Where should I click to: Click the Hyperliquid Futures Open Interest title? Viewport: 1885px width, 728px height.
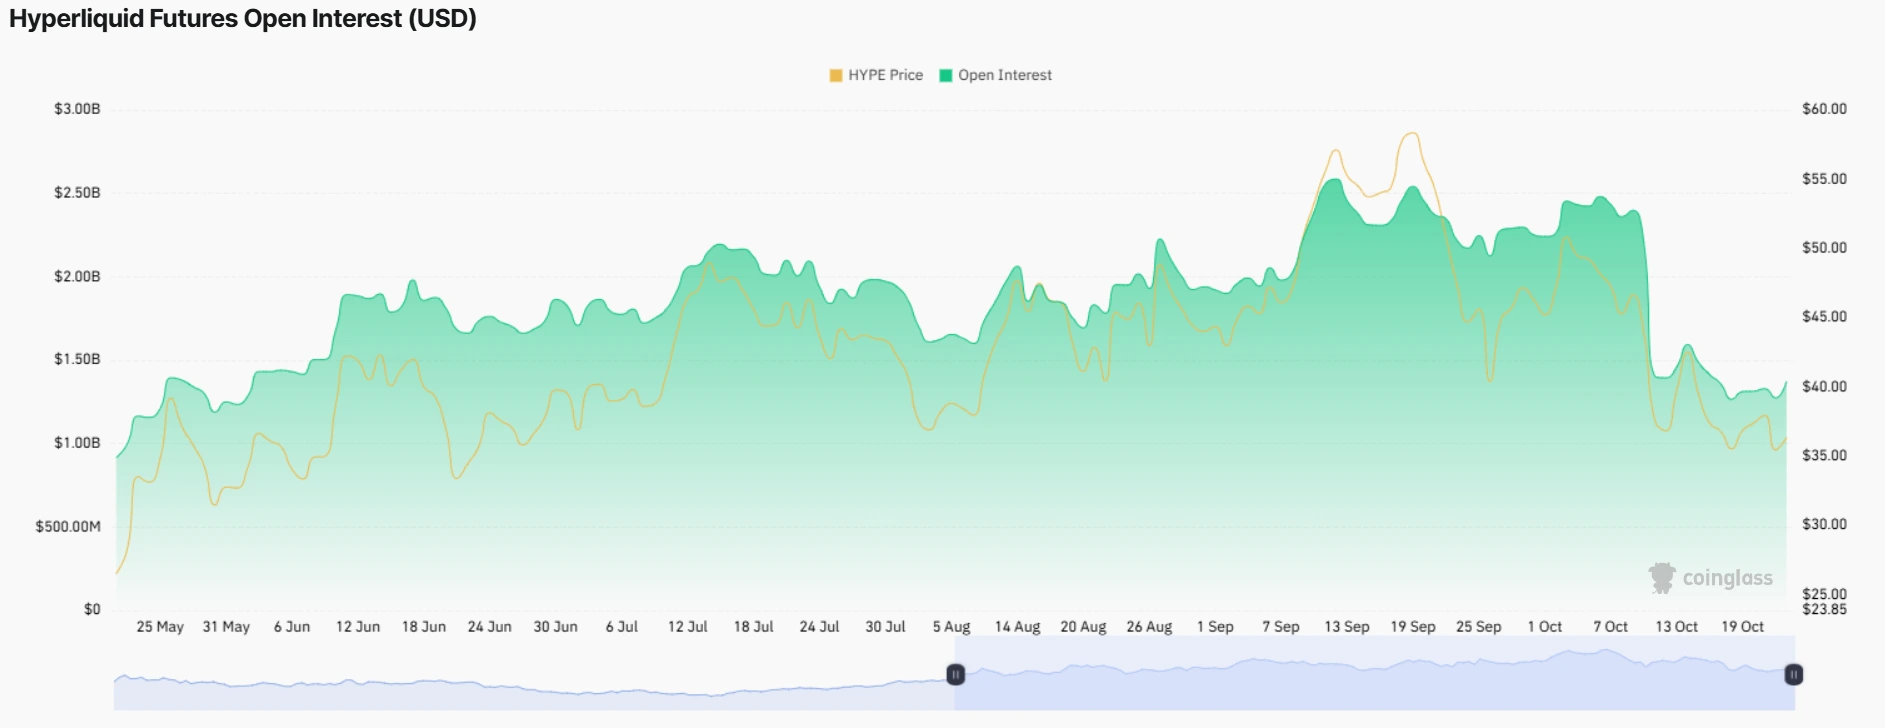(243, 19)
